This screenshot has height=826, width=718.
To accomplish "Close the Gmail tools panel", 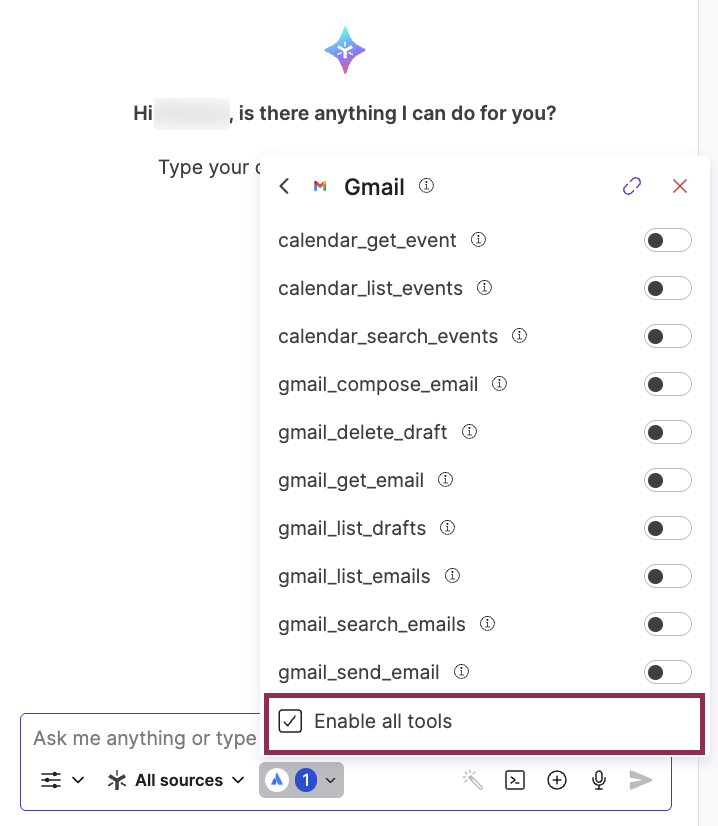I will tap(680, 186).
